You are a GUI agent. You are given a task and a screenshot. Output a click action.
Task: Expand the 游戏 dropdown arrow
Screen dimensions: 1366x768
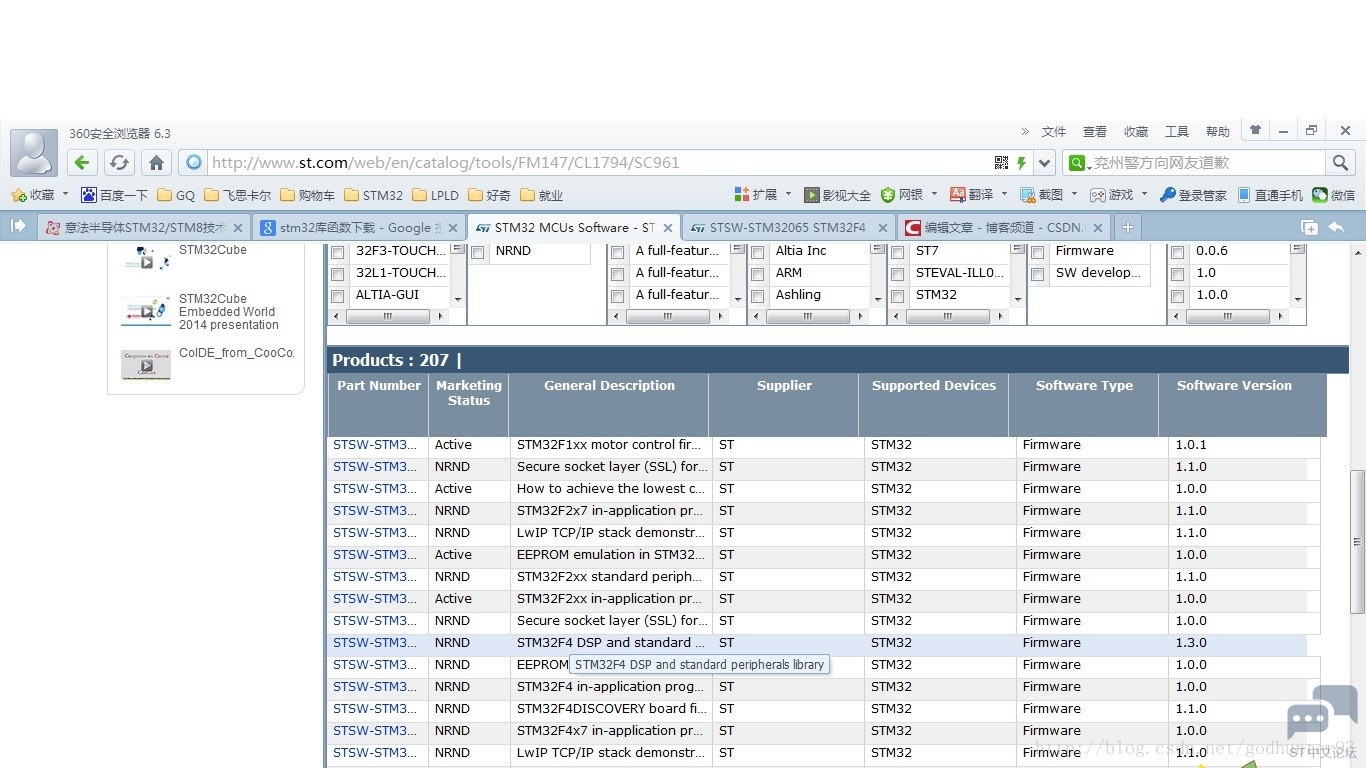tap(1144, 194)
